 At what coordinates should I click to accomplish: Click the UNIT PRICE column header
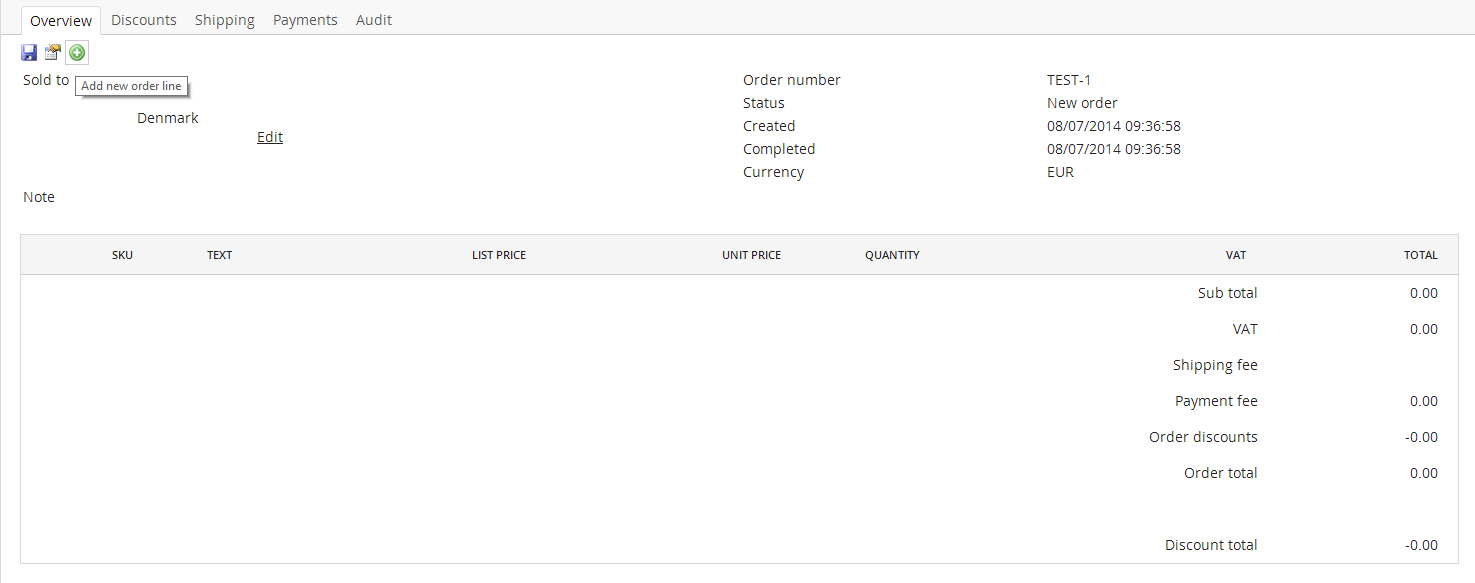pos(751,255)
